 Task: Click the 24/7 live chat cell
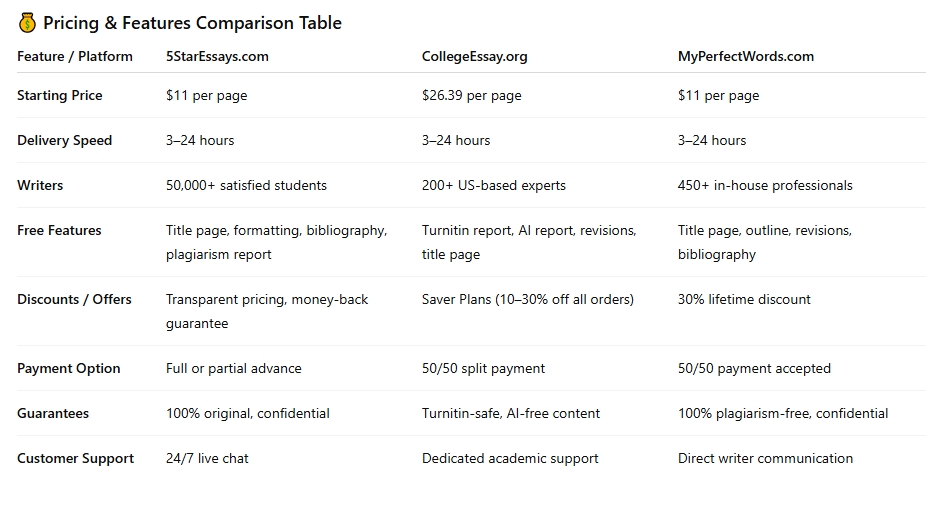coord(207,459)
